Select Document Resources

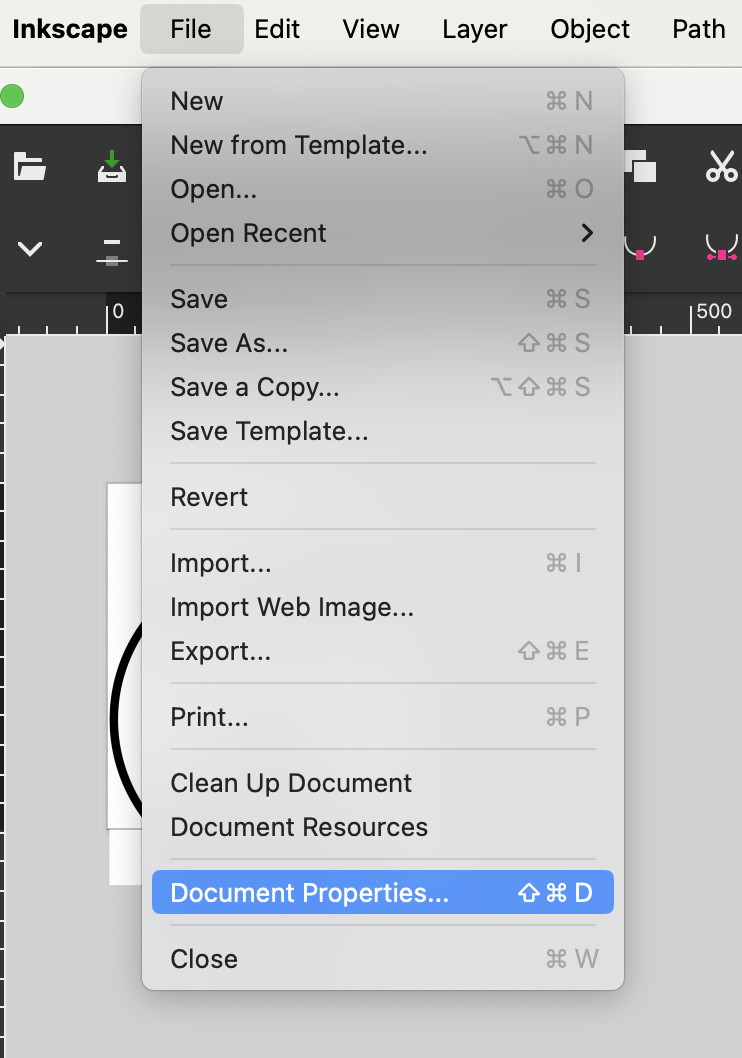click(x=382, y=827)
